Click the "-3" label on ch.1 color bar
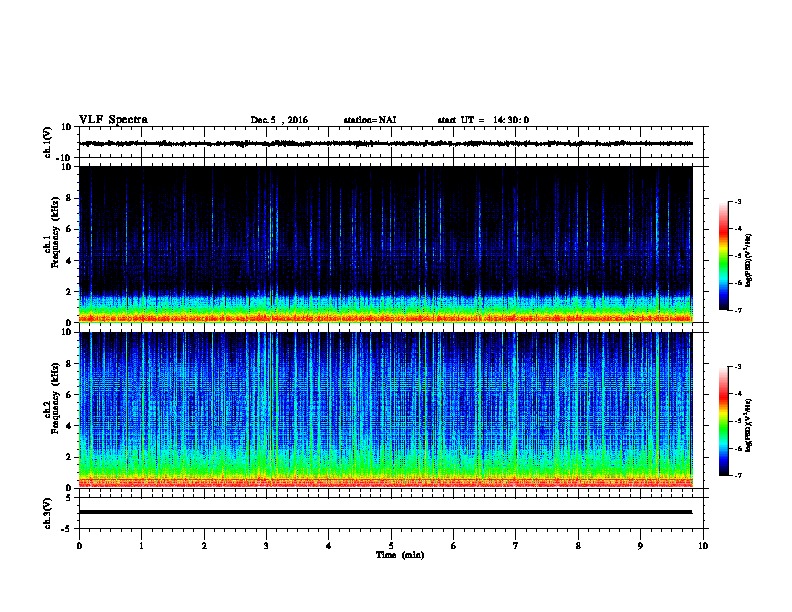The width and height of the screenshot is (792, 612). pyautogui.click(x=737, y=201)
